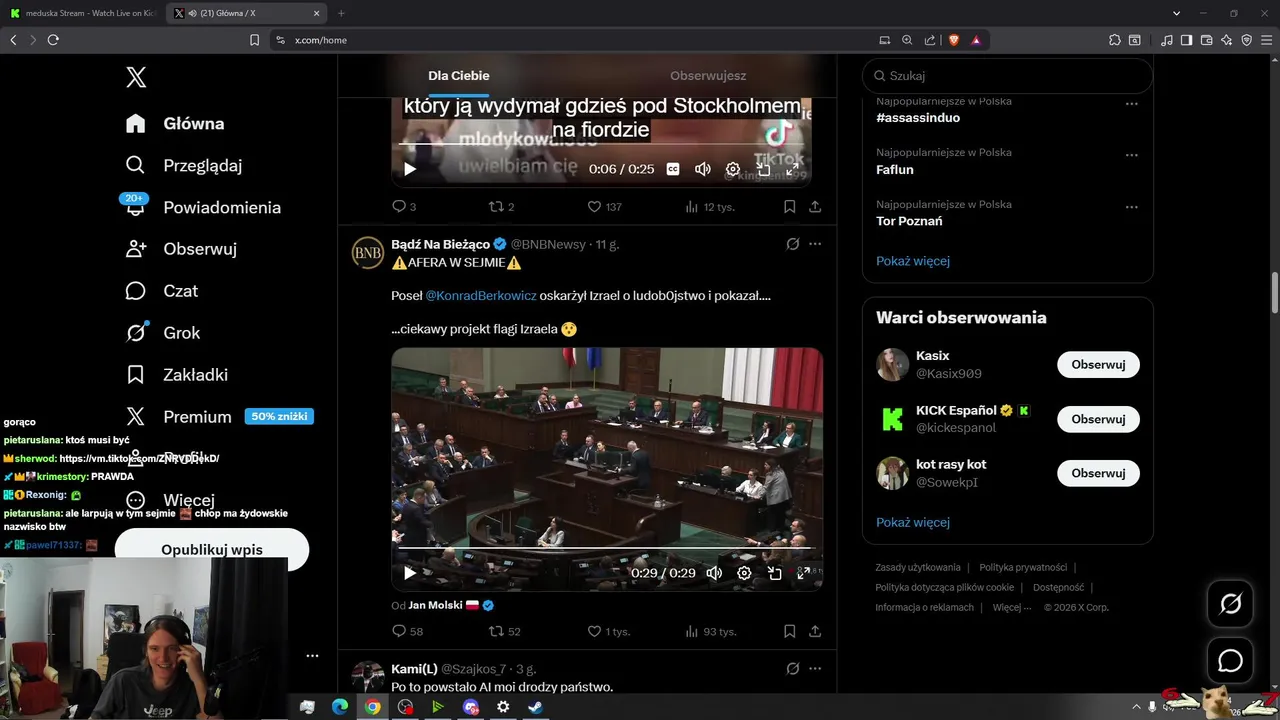Bookmark the BNBNewsy post
1280x720 pixels.
coord(789,631)
